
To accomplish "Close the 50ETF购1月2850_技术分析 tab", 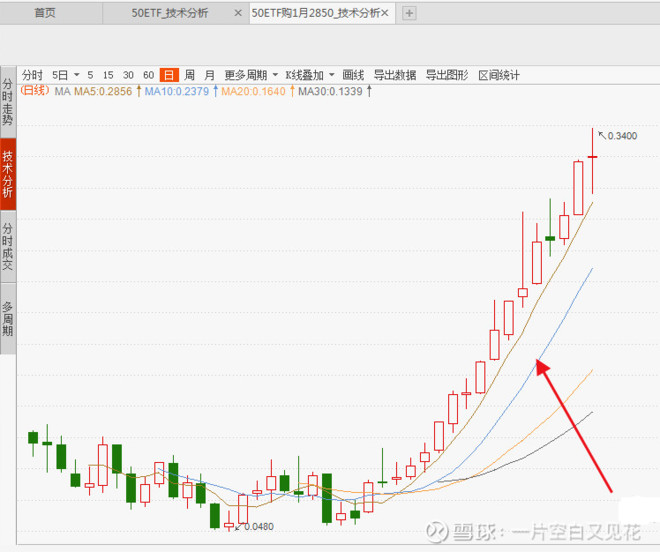I will (385, 13).
